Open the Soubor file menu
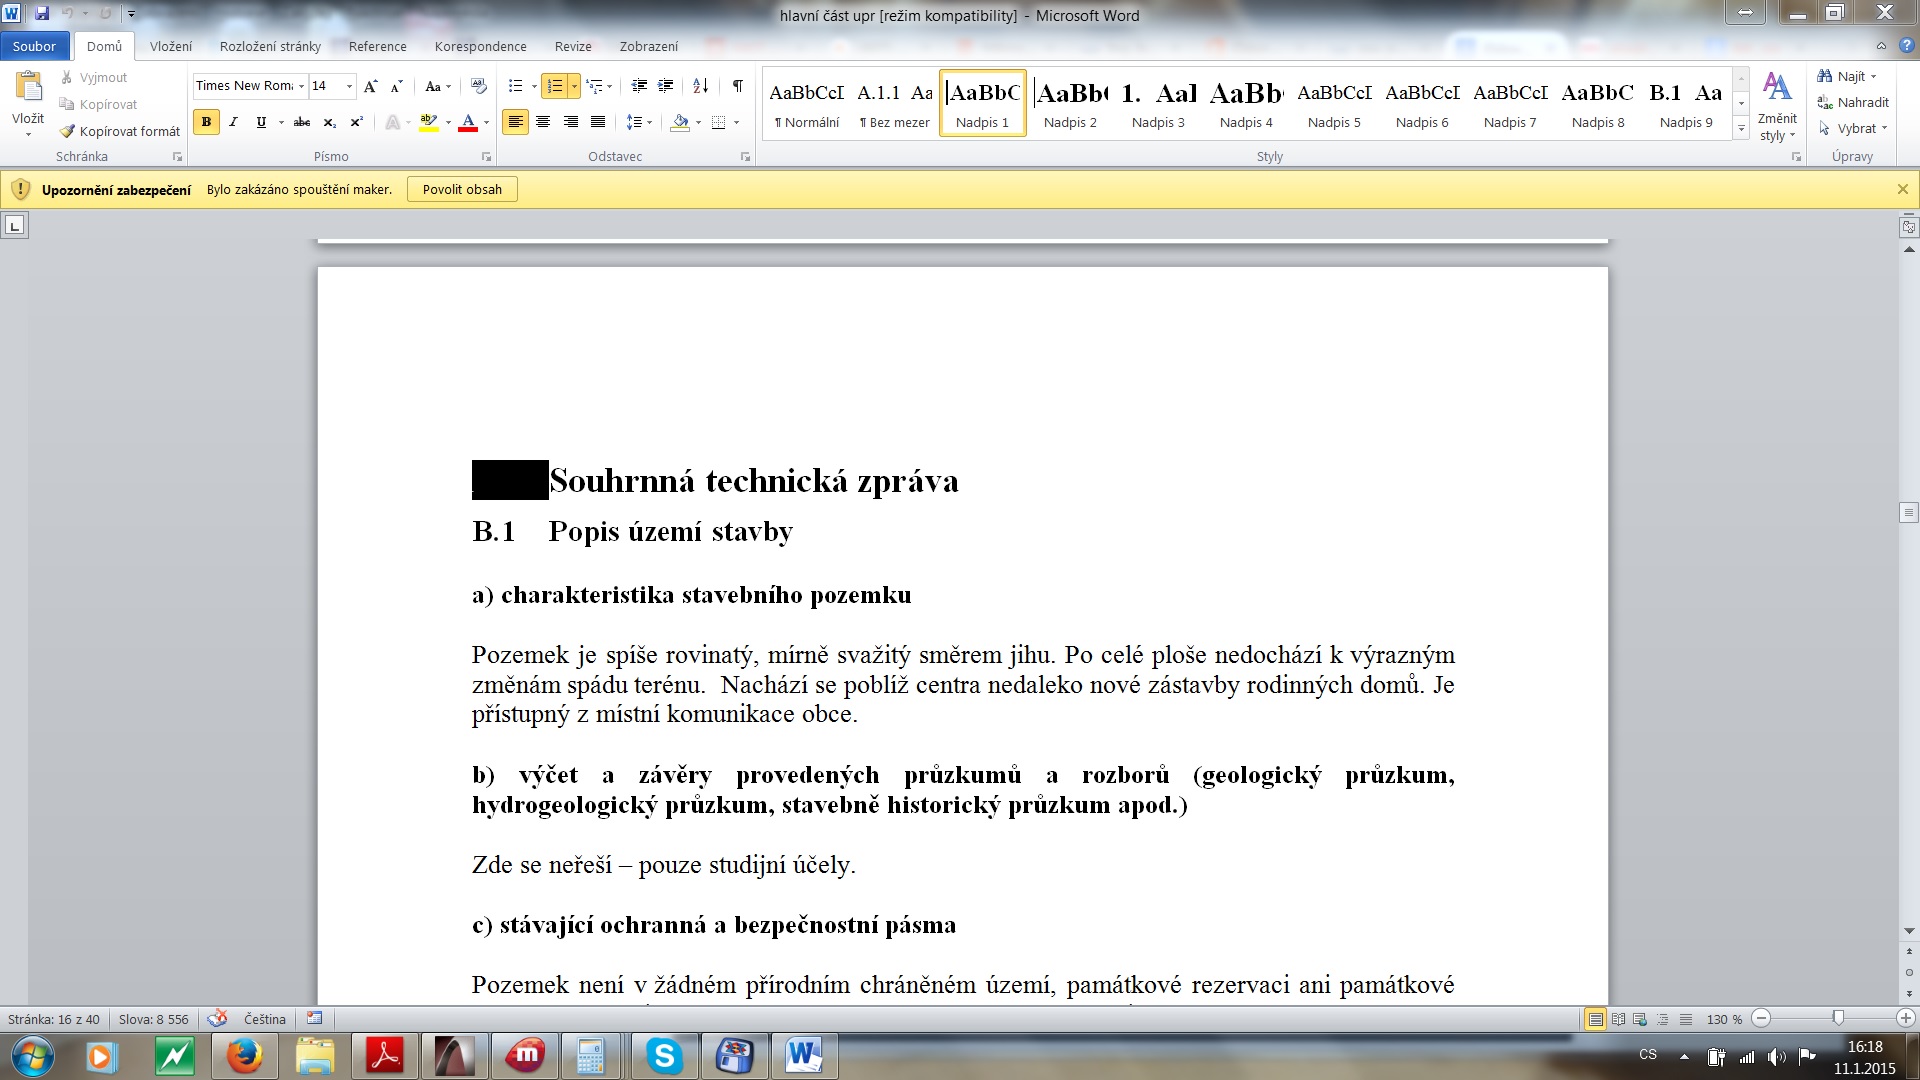Screen dimensions: 1920x1080 click(34, 46)
